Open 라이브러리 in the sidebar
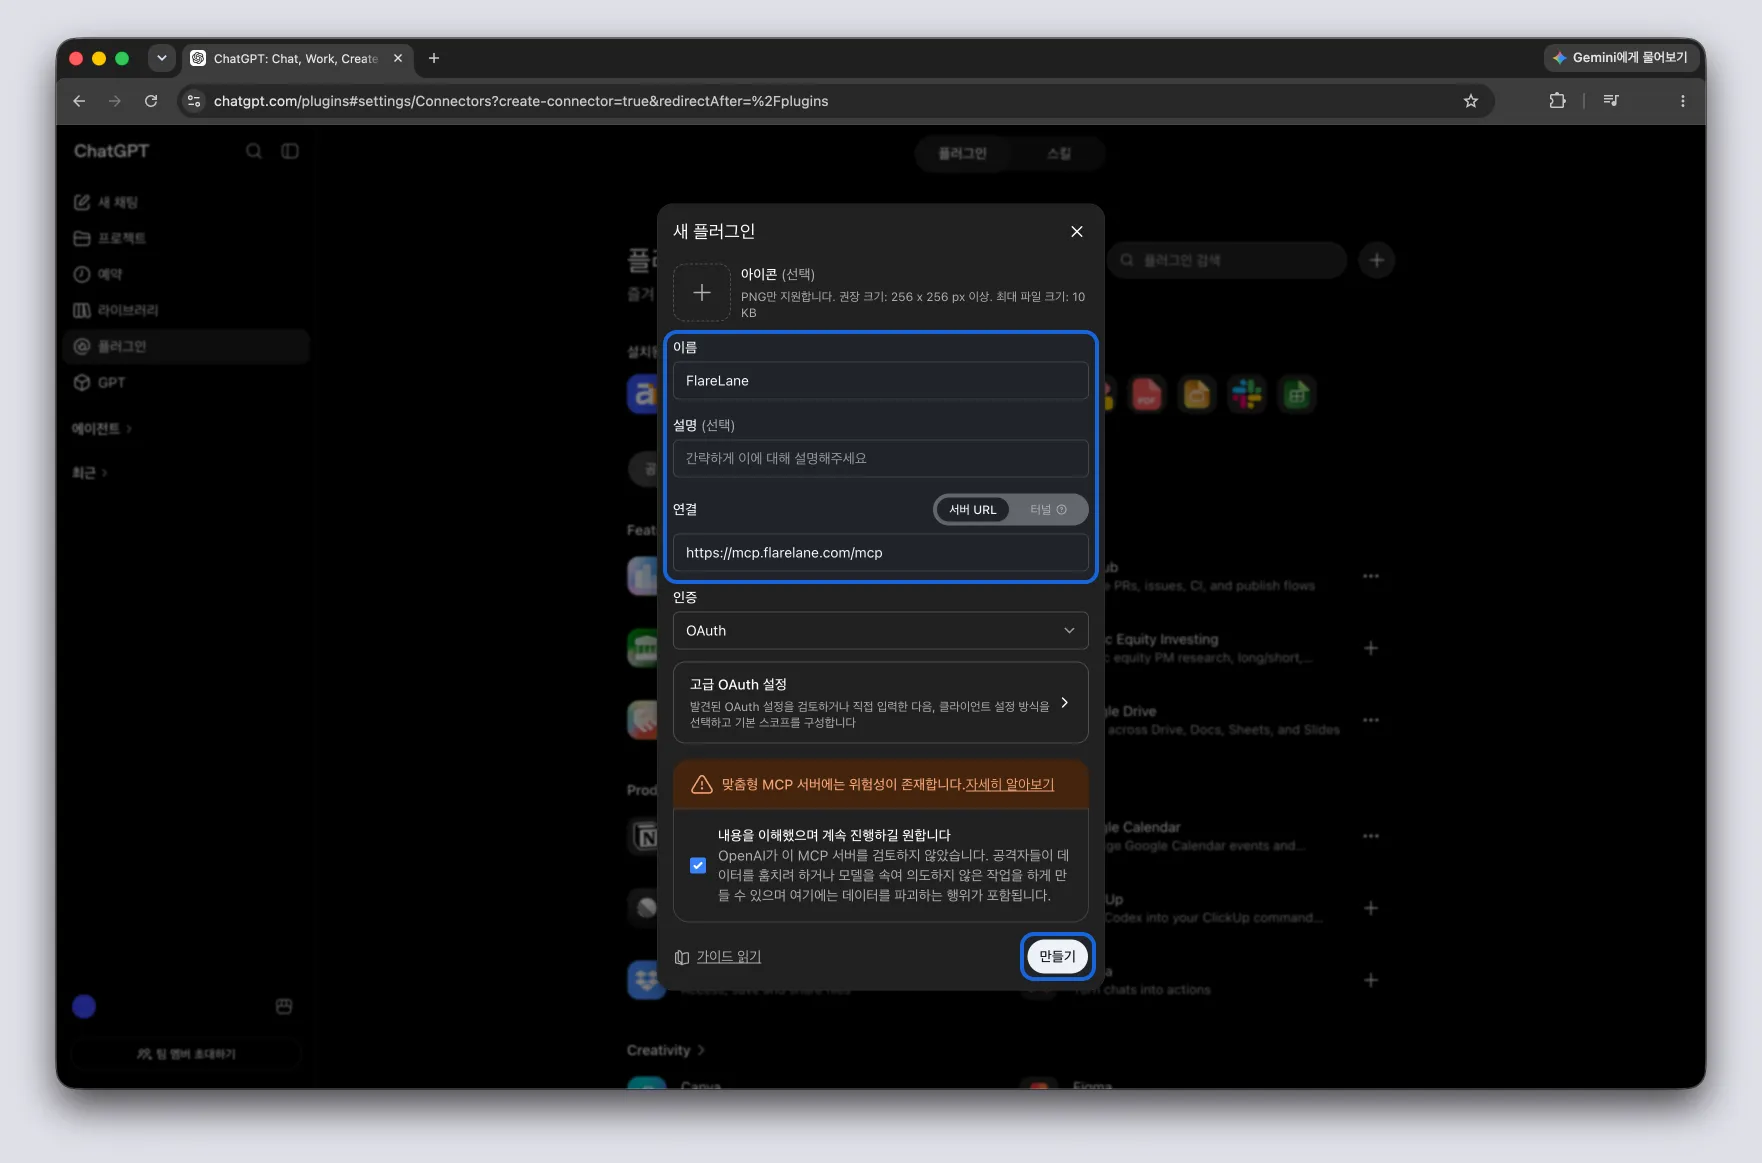The image size is (1762, 1163). [186, 310]
